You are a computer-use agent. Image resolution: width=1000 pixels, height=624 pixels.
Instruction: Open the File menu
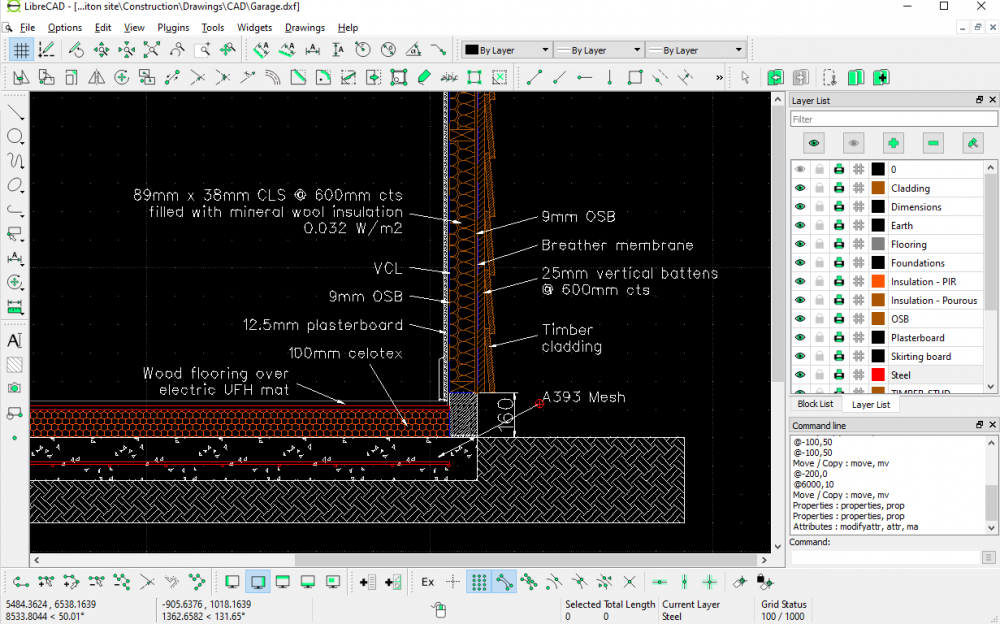(27, 27)
